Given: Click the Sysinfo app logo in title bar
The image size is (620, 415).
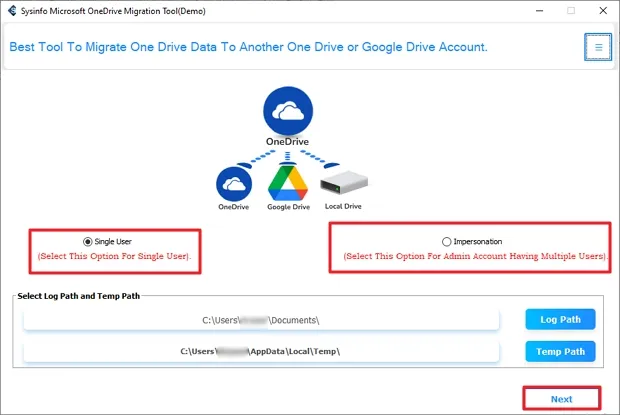Looking at the screenshot, I should click(x=12, y=11).
